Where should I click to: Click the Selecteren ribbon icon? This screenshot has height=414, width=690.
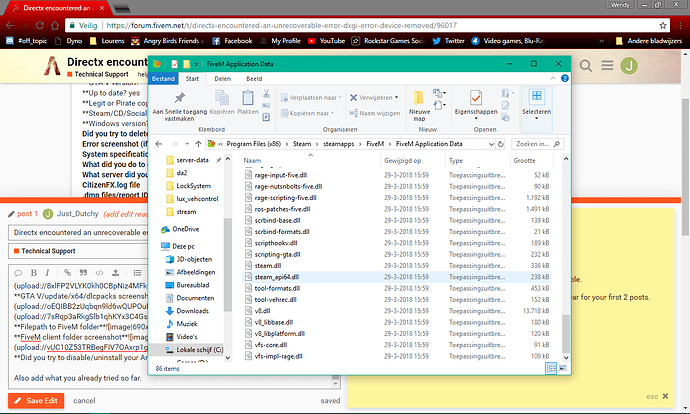pyautogui.click(x=536, y=96)
